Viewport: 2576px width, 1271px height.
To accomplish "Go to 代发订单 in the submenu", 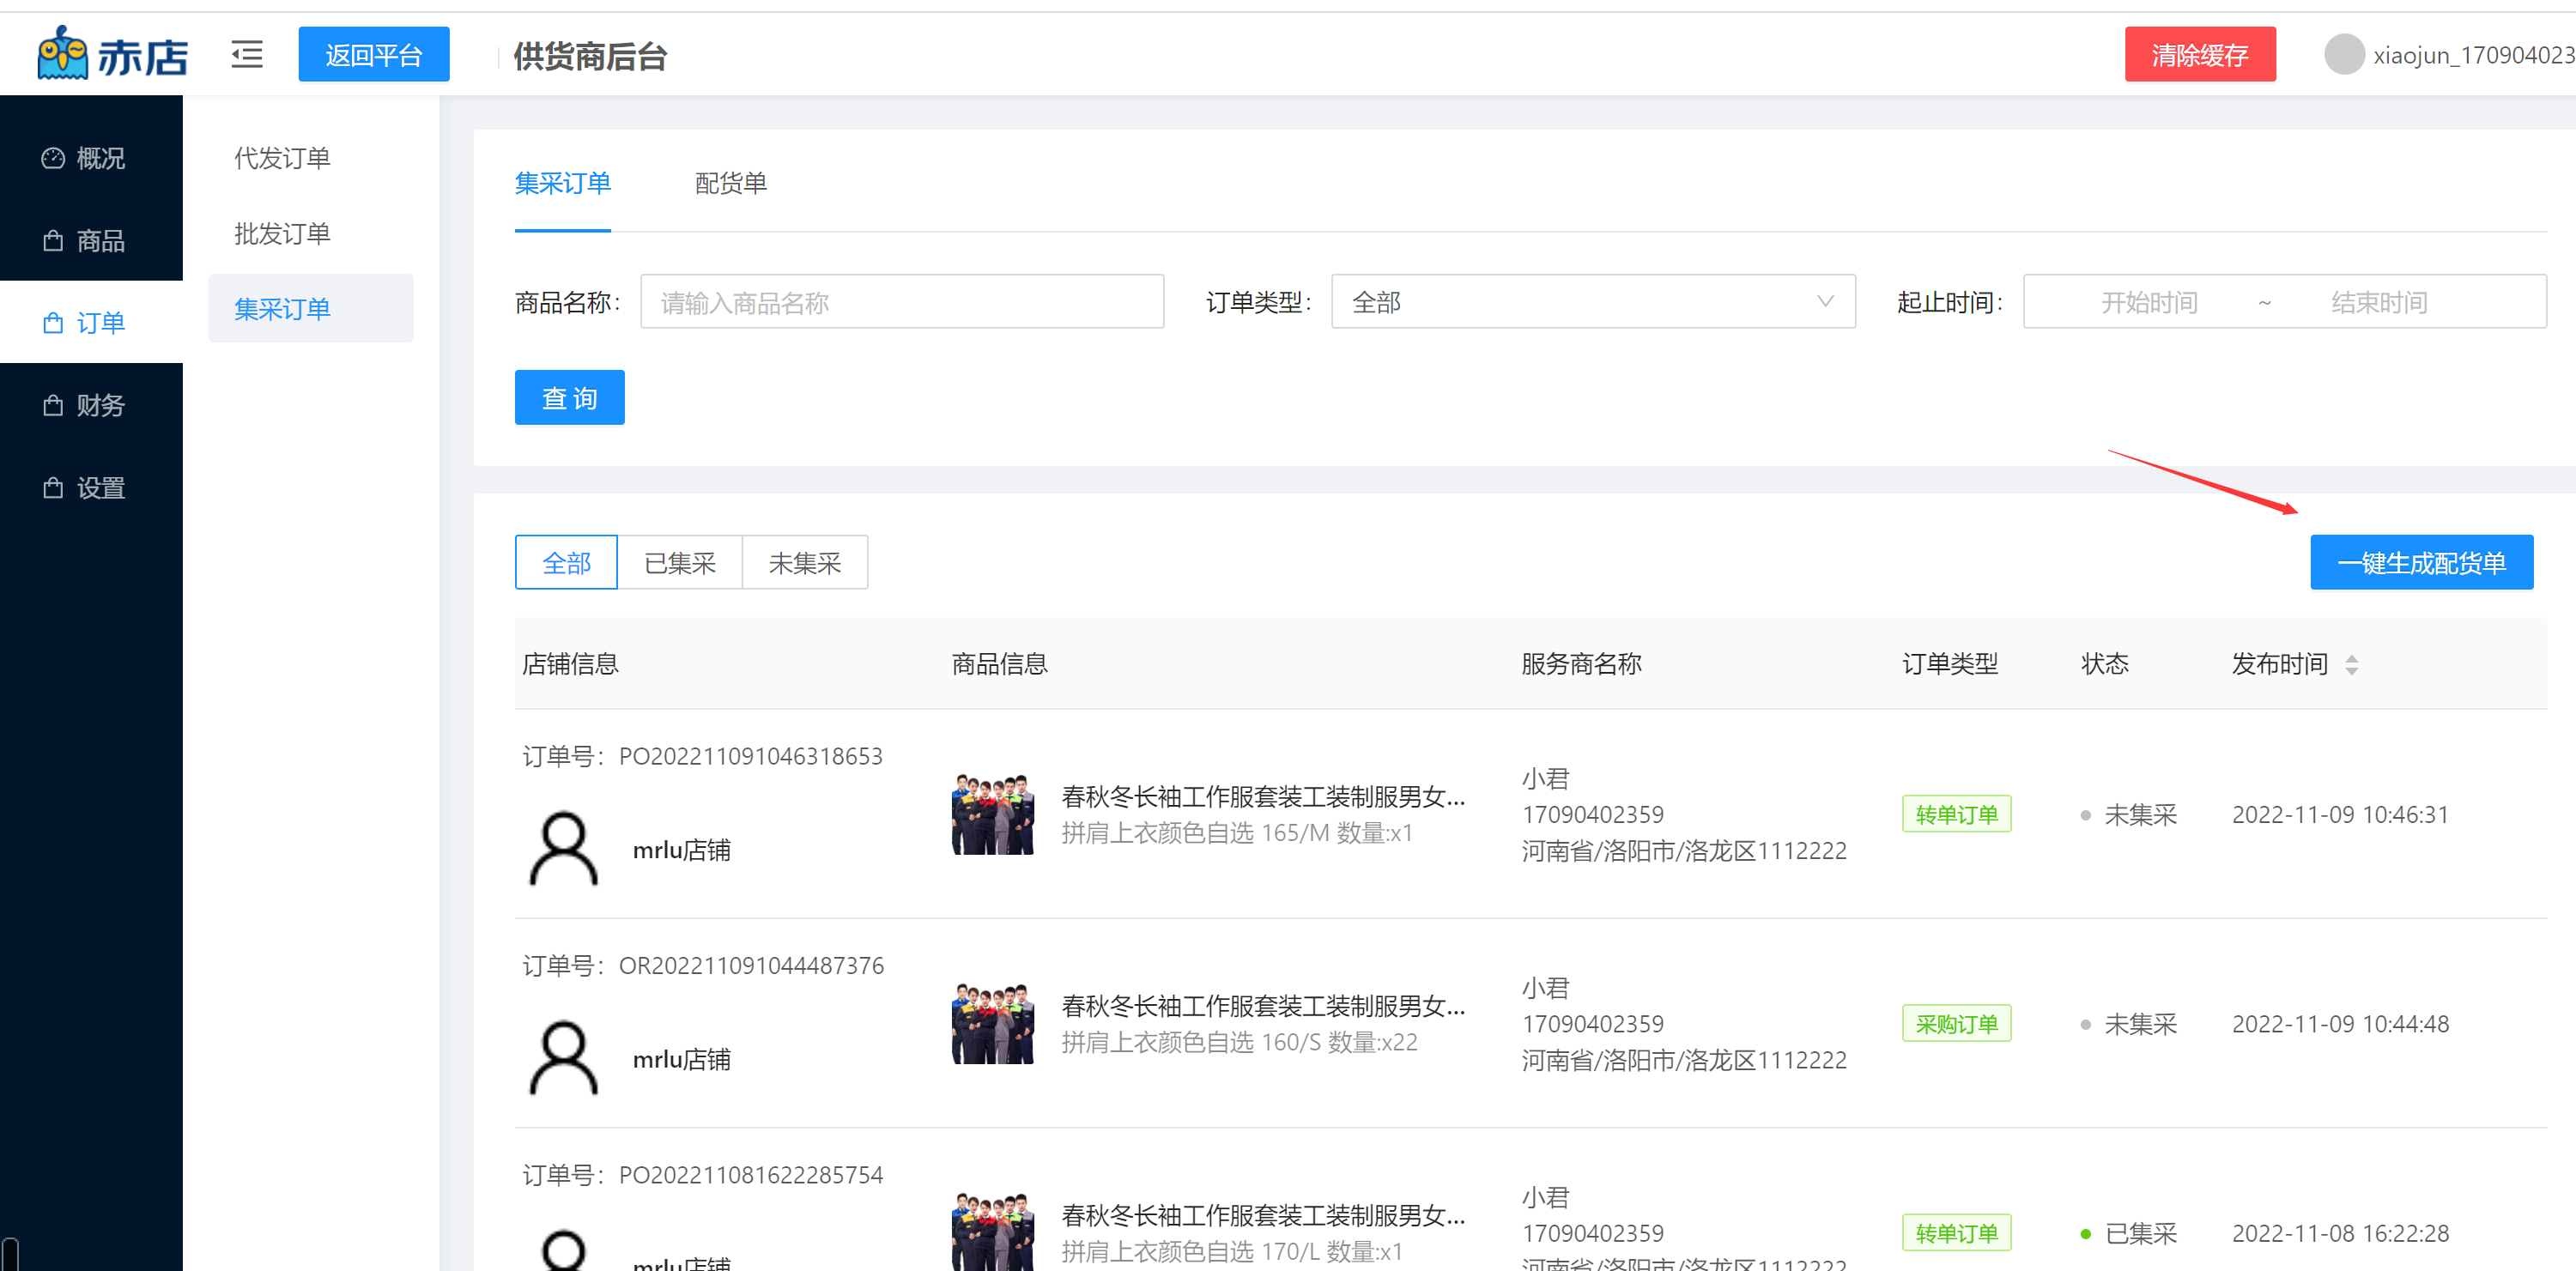I will pos(311,157).
